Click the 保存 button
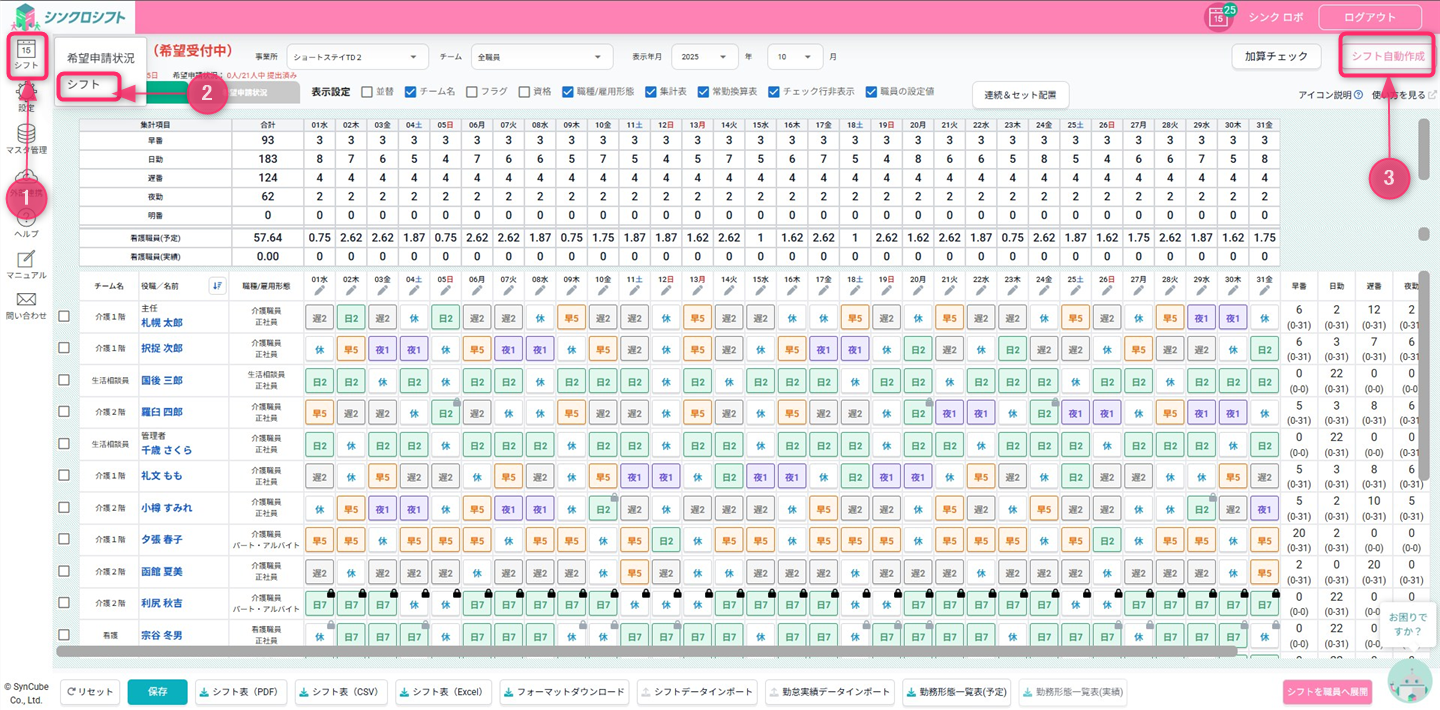1440x710 pixels. click(157, 692)
